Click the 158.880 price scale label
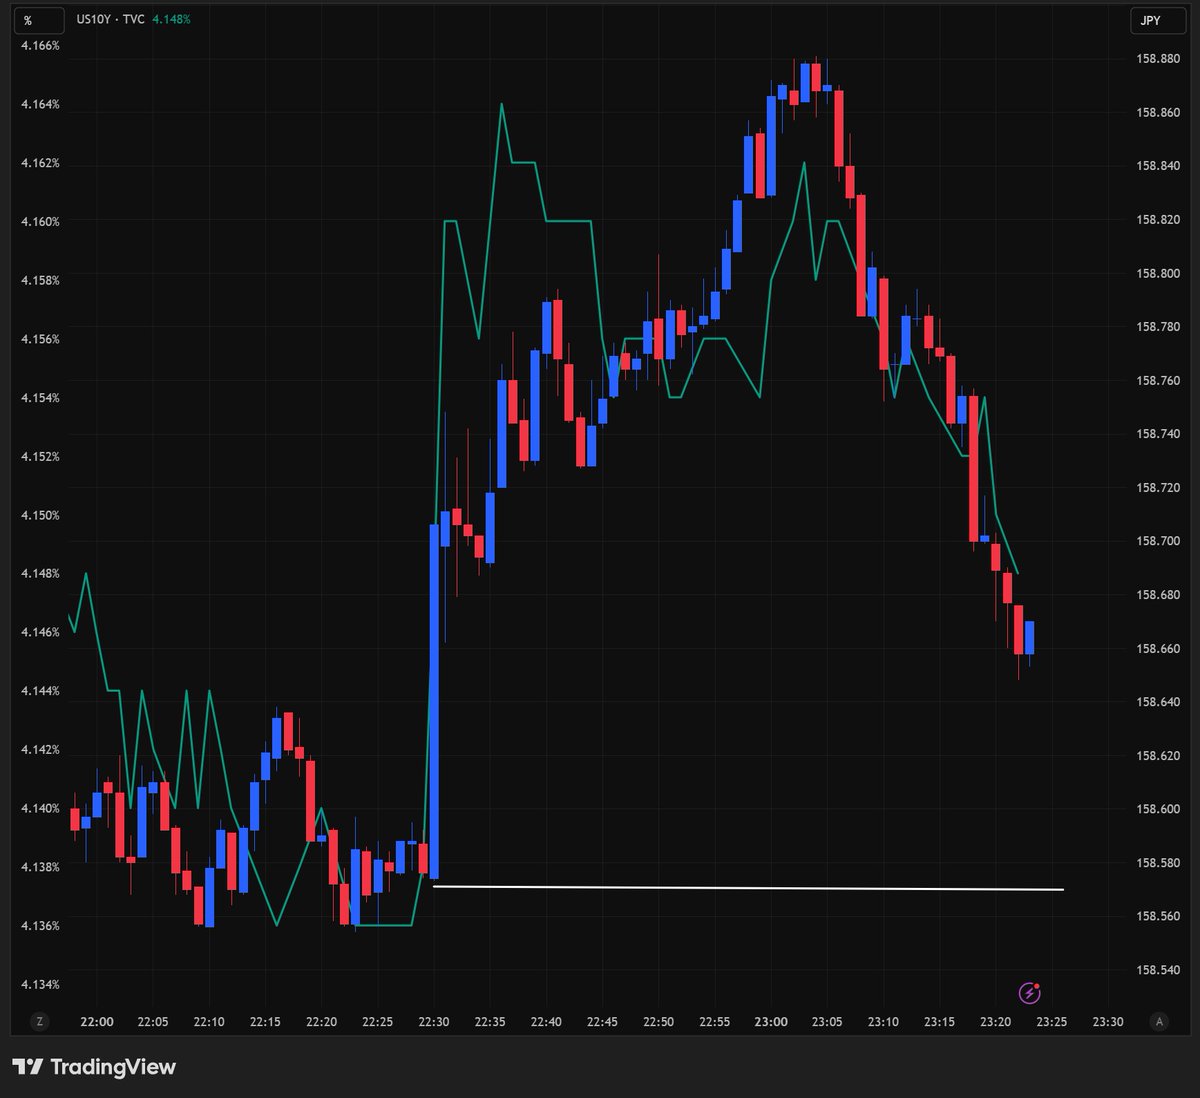This screenshot has height=1098, width=1200. point(1158,59)
